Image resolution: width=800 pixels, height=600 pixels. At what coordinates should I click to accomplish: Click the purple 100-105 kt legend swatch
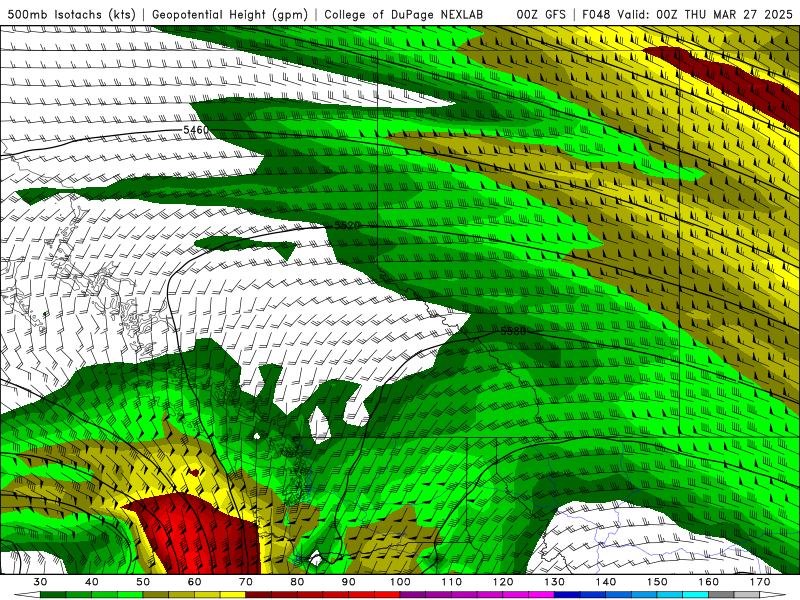coord(413,595)
